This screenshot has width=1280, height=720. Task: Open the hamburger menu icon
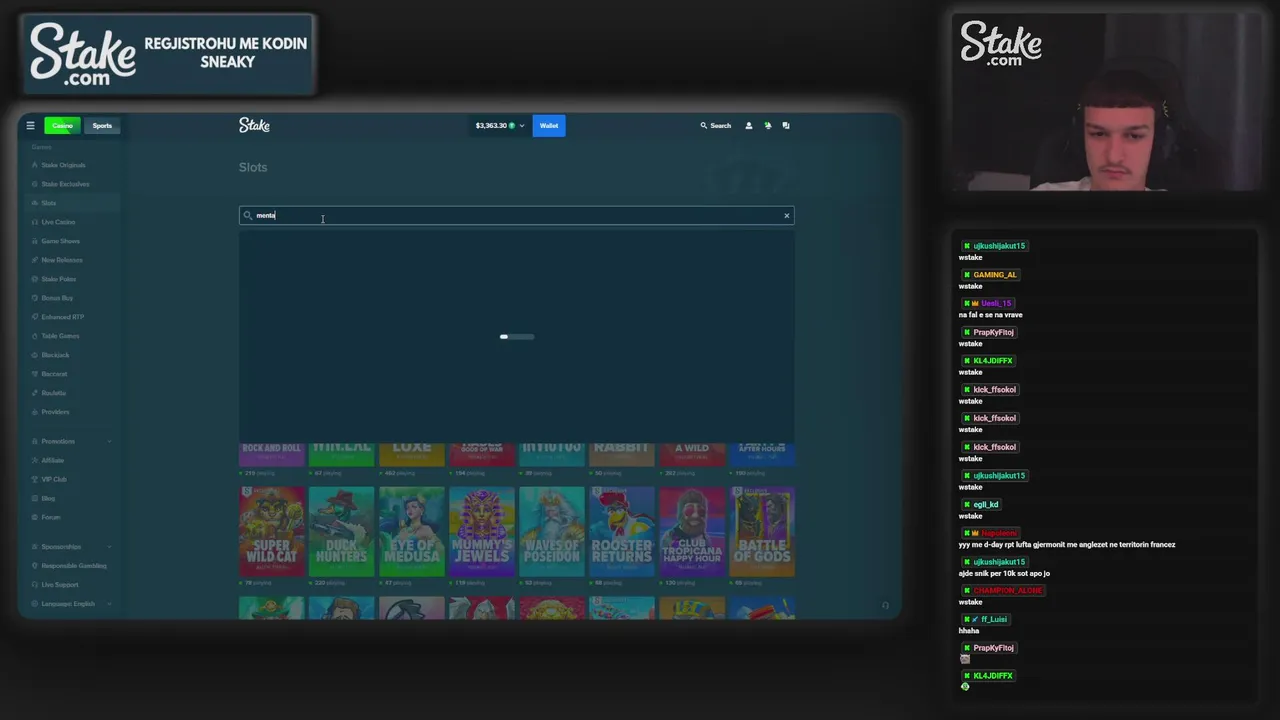[x=30, y=126]
